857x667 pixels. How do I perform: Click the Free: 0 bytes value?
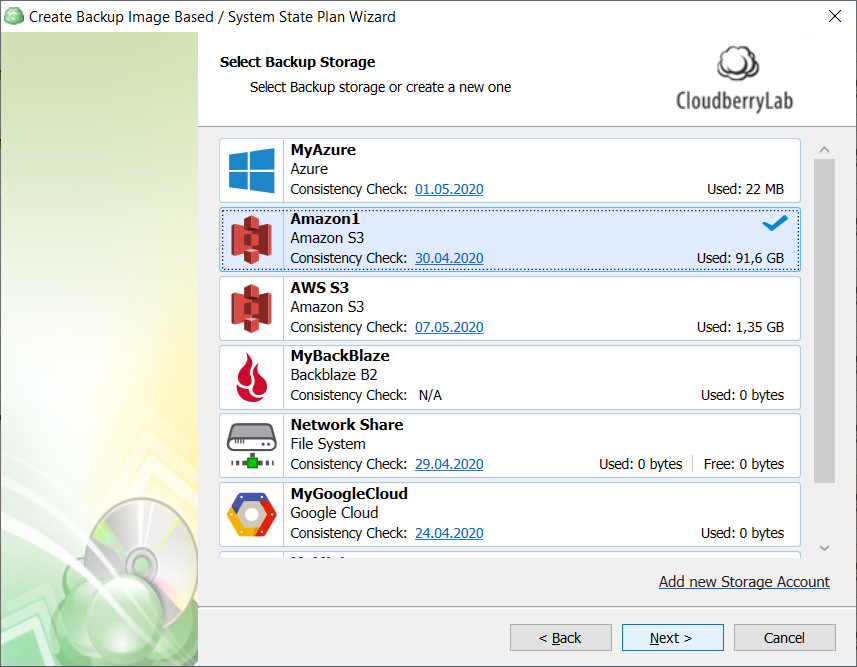744,464
